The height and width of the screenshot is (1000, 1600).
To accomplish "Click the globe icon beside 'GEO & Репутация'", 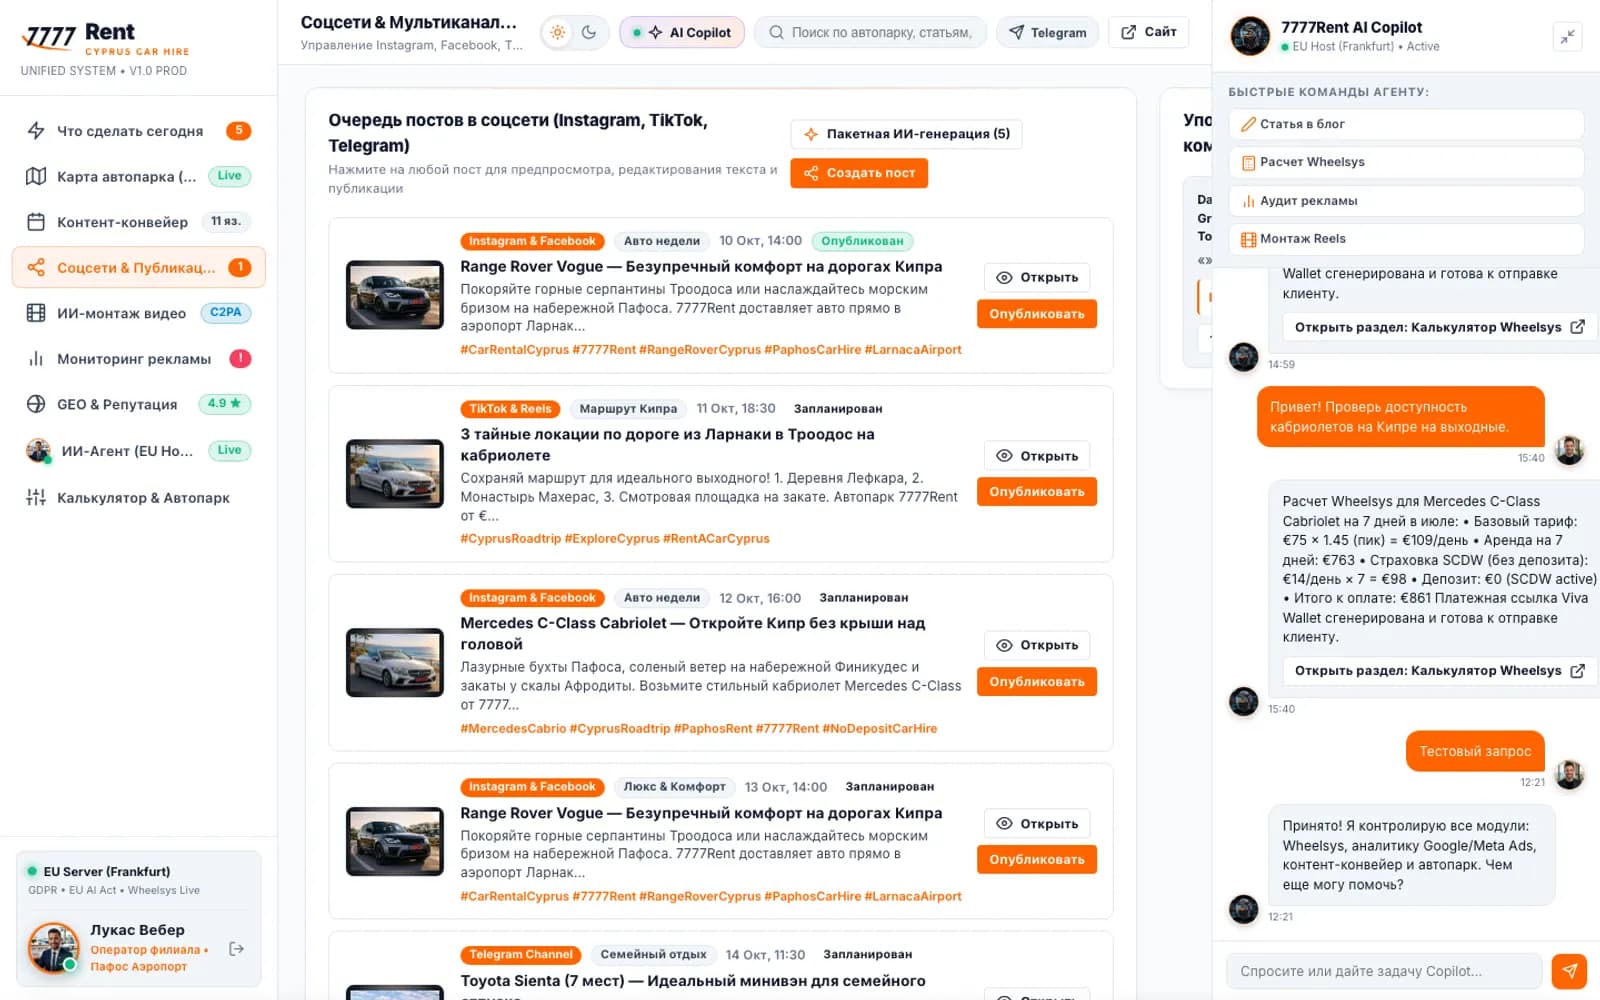I will 36,404.
